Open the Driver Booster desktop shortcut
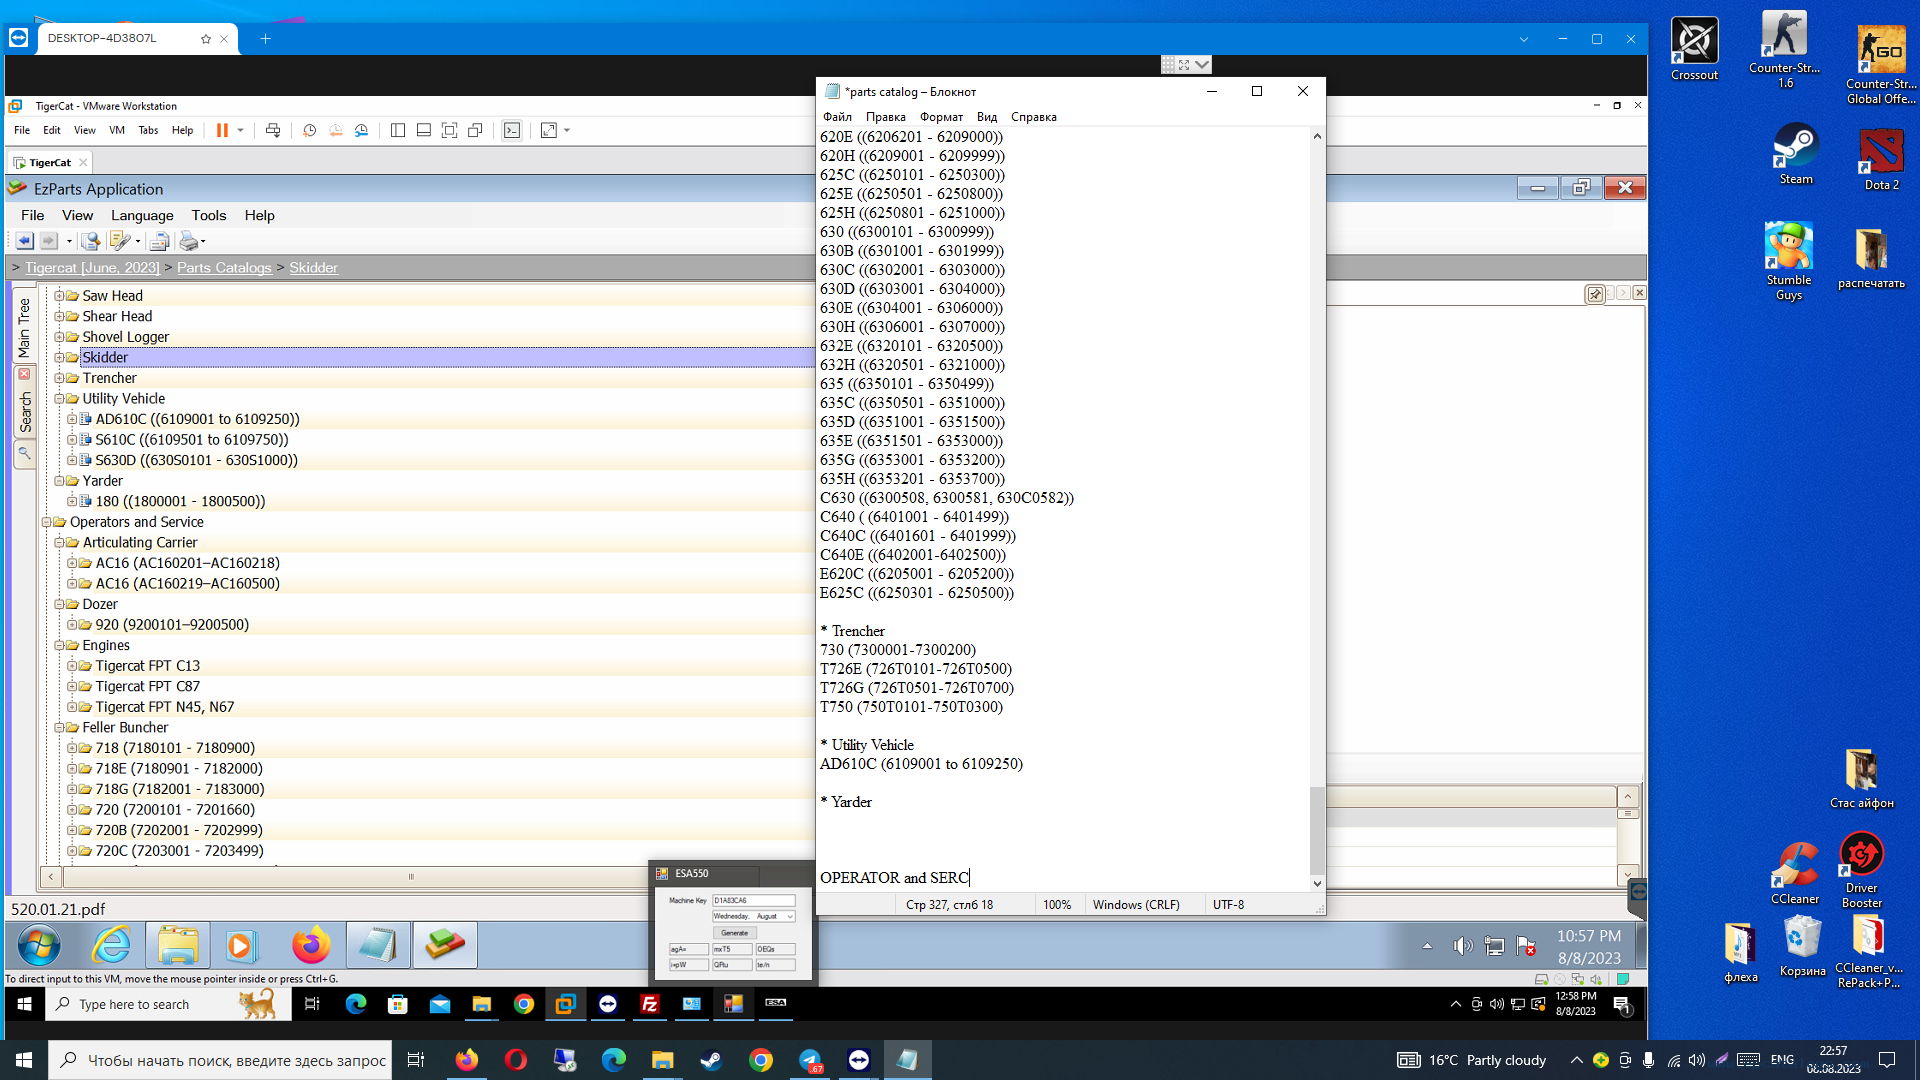The height and width of the screenshot is (1080, 1920). click(x=1862, y=870)
